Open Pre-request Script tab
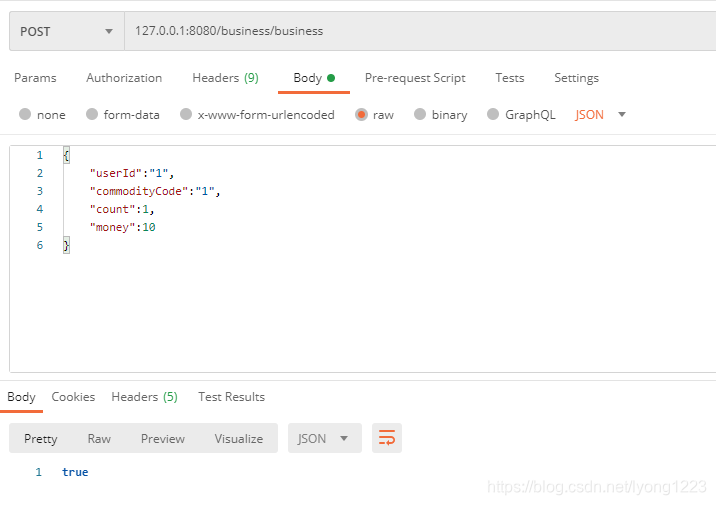716x505 pixels. point(415,78)
